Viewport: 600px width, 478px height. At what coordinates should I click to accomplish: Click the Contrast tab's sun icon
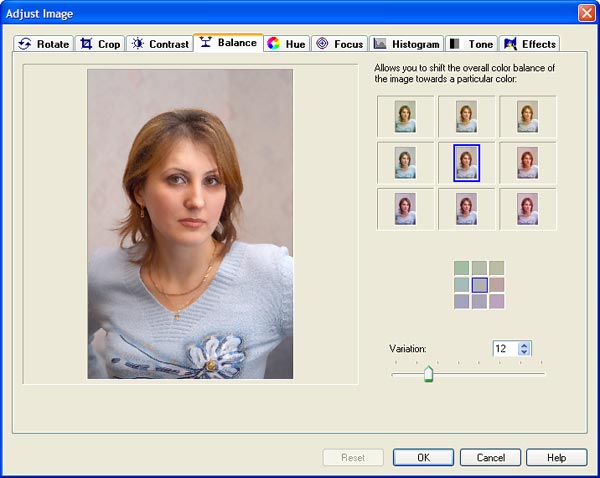coord(138,44)
